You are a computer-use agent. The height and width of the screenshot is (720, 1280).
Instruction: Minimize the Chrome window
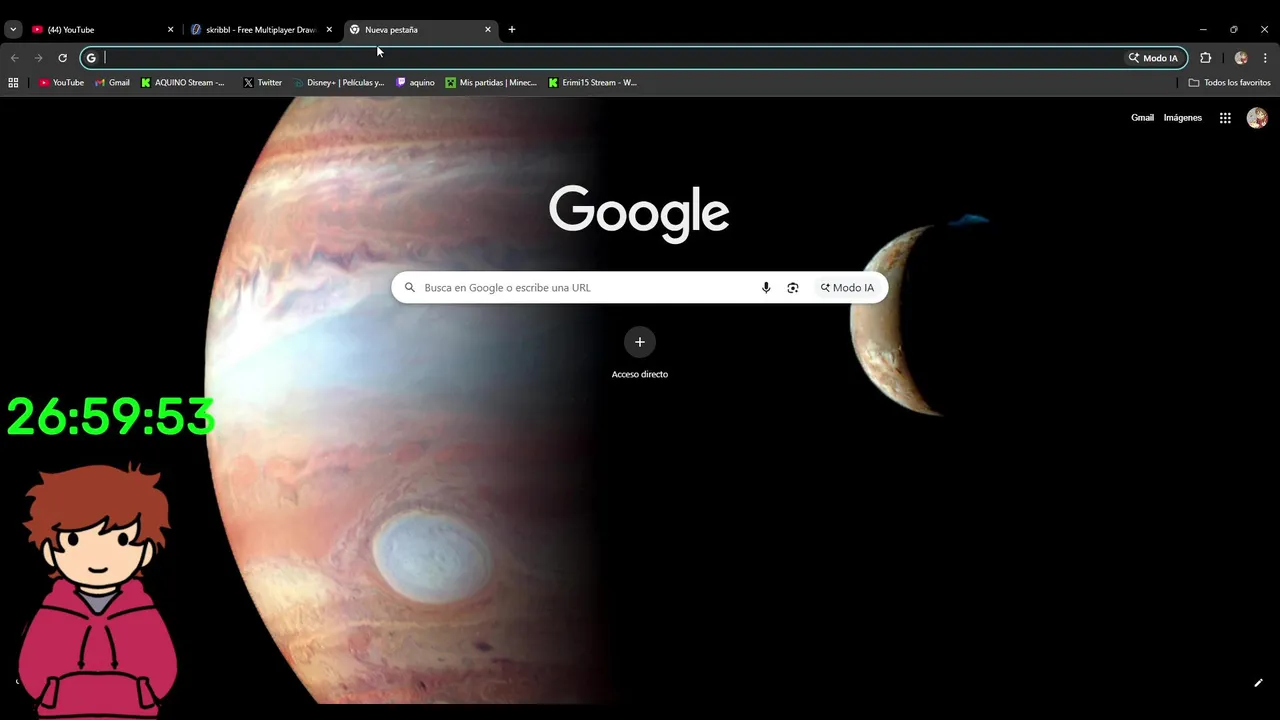coord(1203,30)
